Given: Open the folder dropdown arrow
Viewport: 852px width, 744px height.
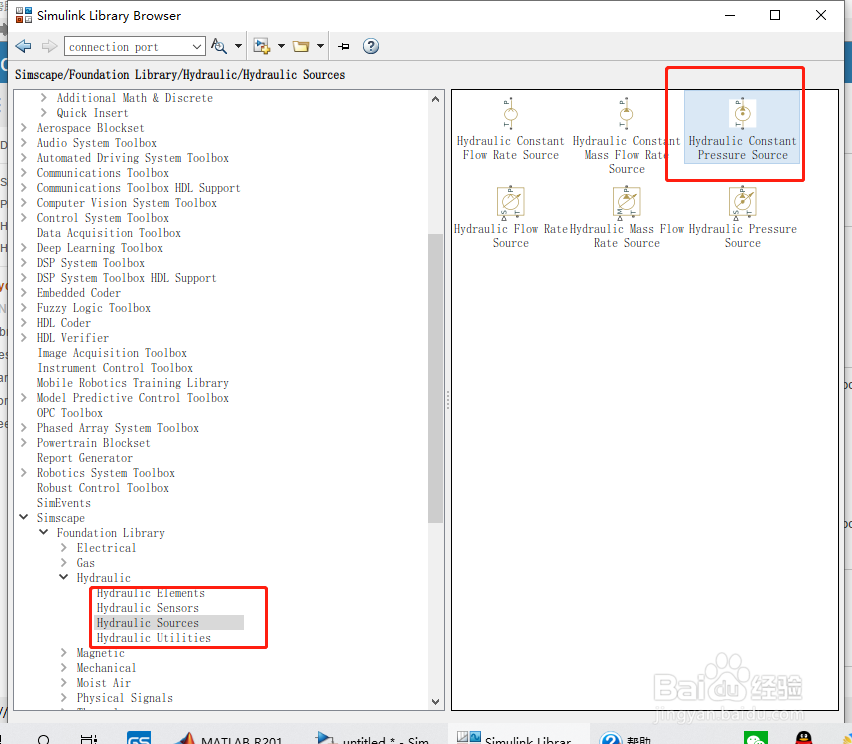Looking at the screenshot, I should pos(321,46).
